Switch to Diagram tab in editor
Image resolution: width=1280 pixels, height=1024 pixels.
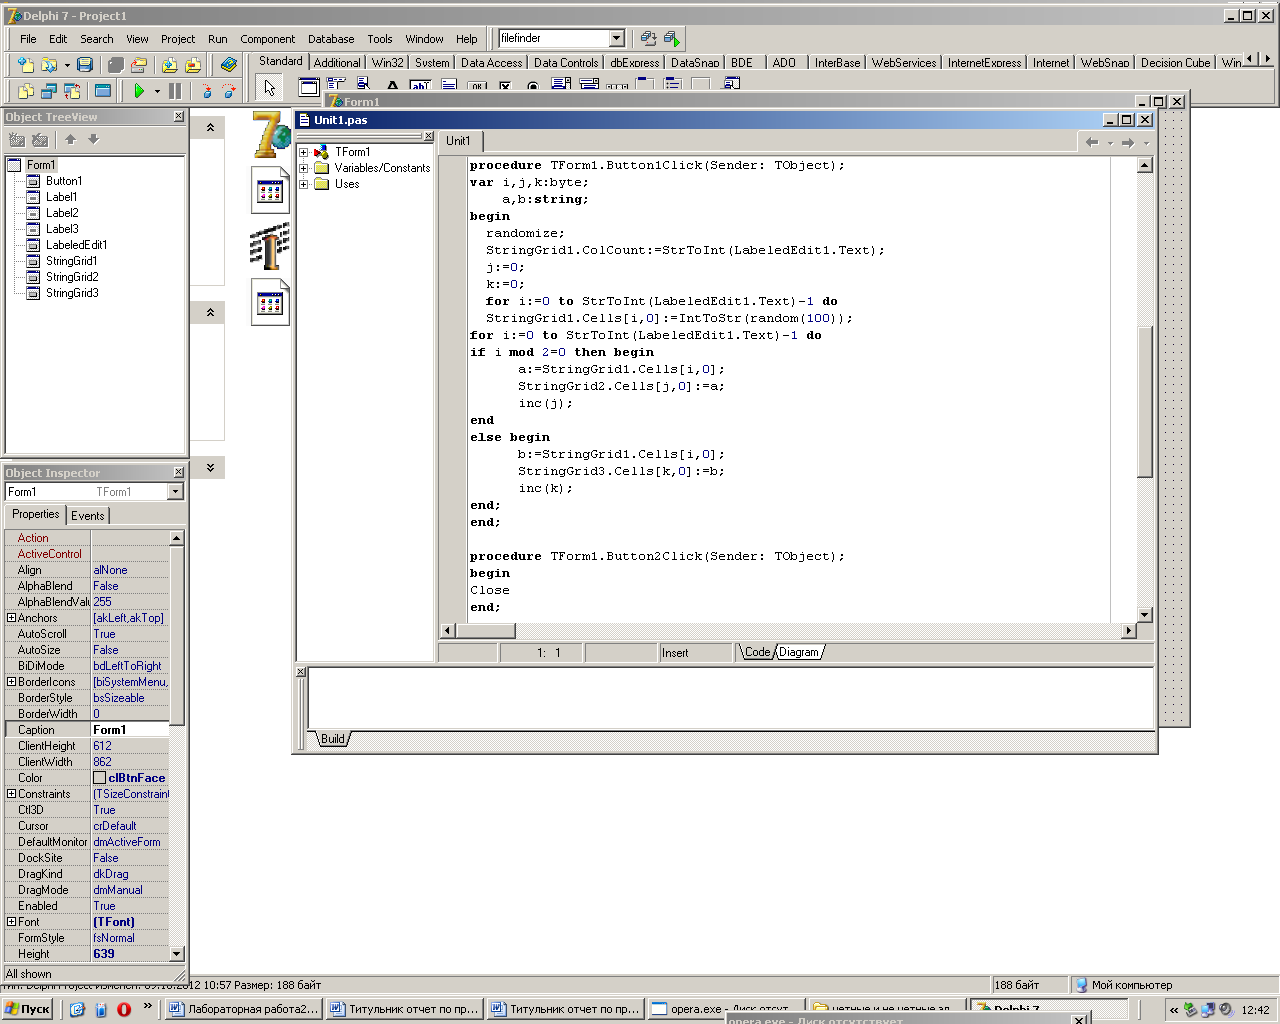799,652
